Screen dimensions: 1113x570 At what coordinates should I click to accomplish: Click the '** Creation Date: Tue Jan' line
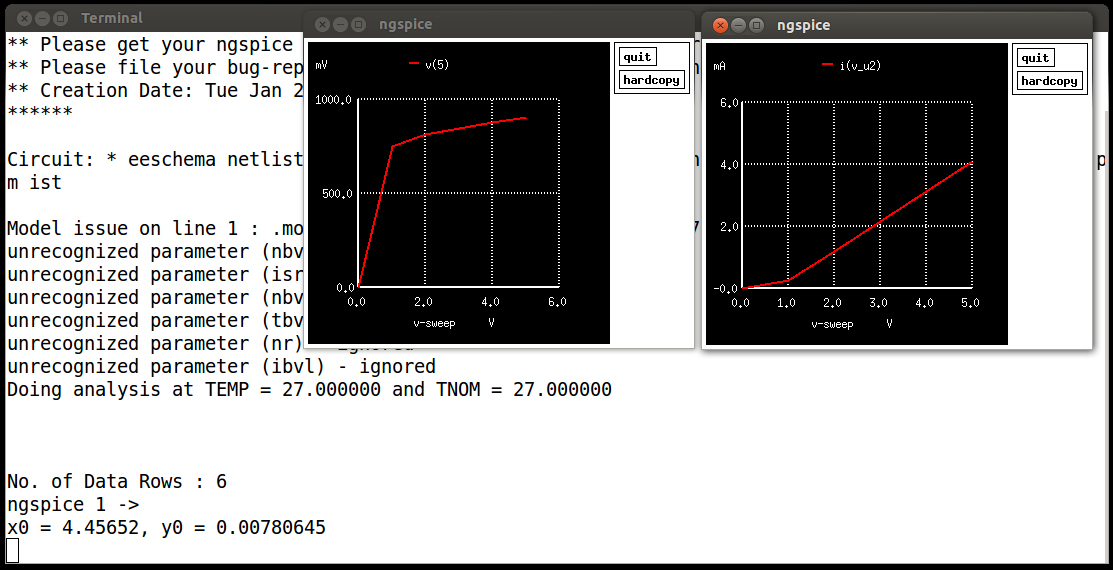tap(155, 90)
